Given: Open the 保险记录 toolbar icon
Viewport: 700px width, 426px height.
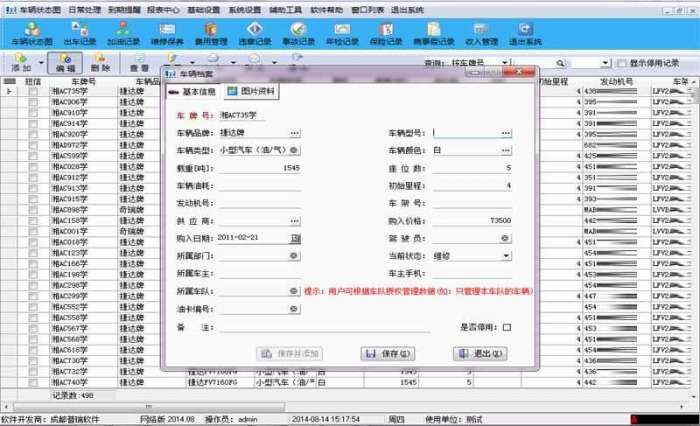Looking at the screenshot, I should (386, 34).
